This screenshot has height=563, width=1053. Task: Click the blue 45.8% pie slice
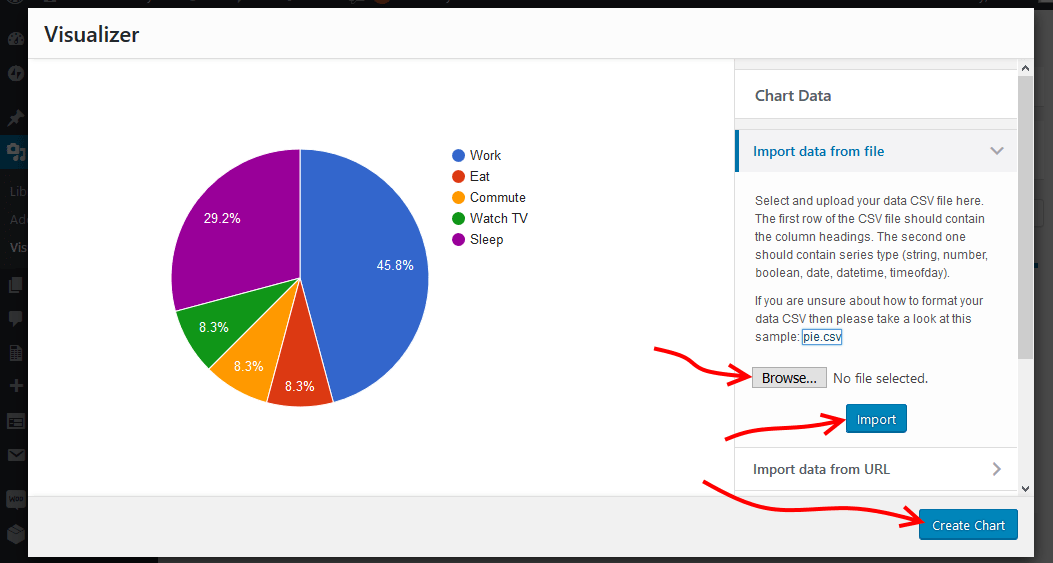click(x=376, y=269)
